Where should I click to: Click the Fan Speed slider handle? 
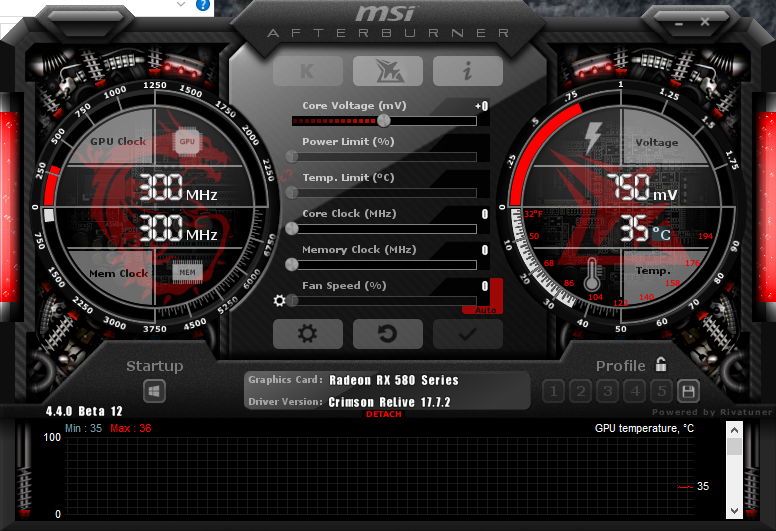point(292,300)
